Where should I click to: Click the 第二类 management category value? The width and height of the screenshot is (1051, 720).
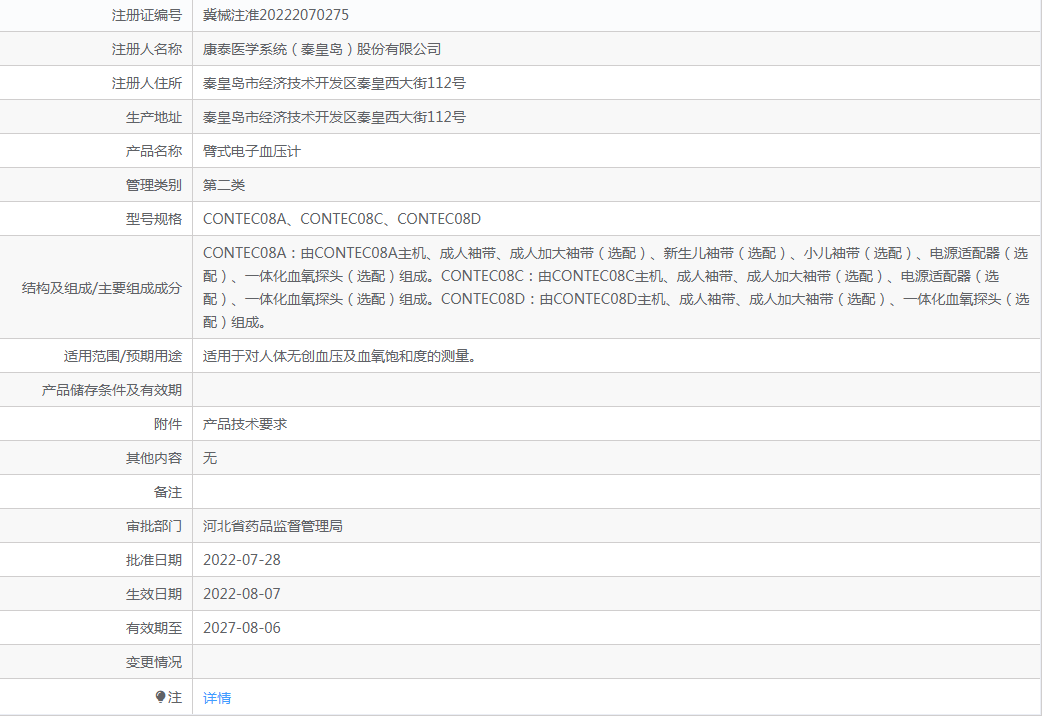(x=224, y=185)
